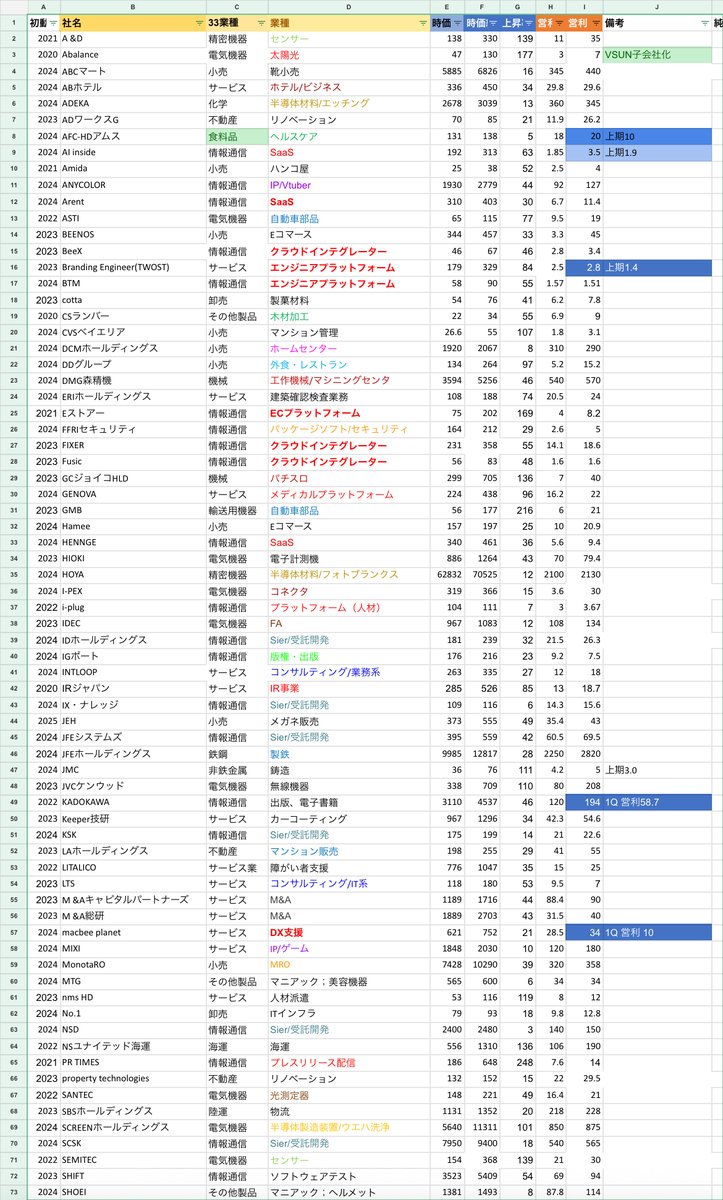
Task: Open the filter dropdown on 社名 header
Action: click(197, 22)
